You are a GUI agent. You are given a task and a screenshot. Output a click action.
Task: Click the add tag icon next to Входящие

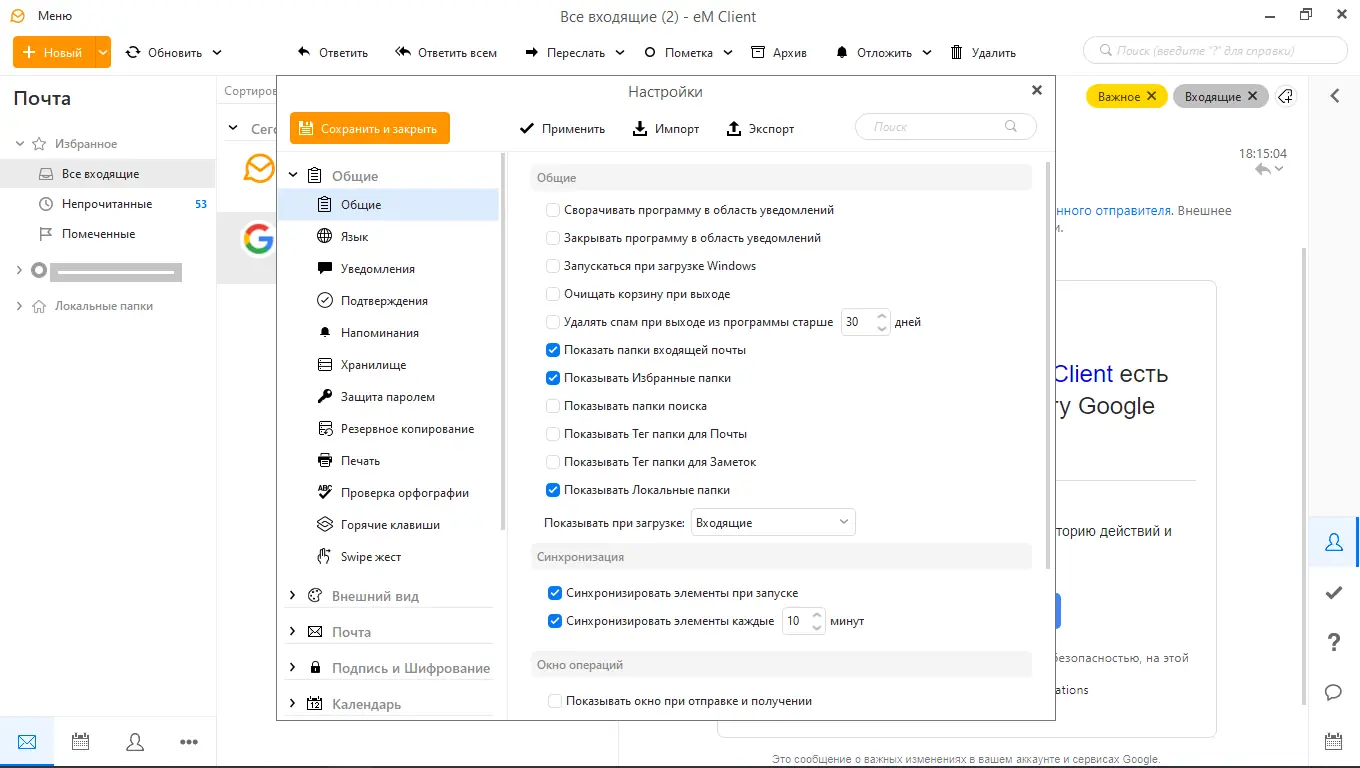coord(1286,96)
